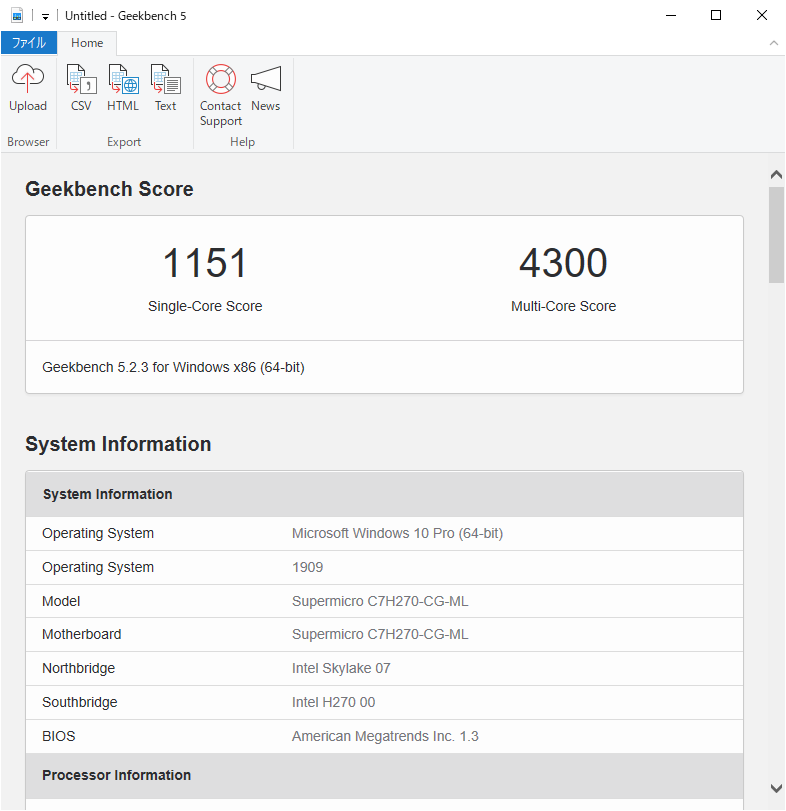Click the single-core score 1151
The image size is (786, 811).
point(205,263)
